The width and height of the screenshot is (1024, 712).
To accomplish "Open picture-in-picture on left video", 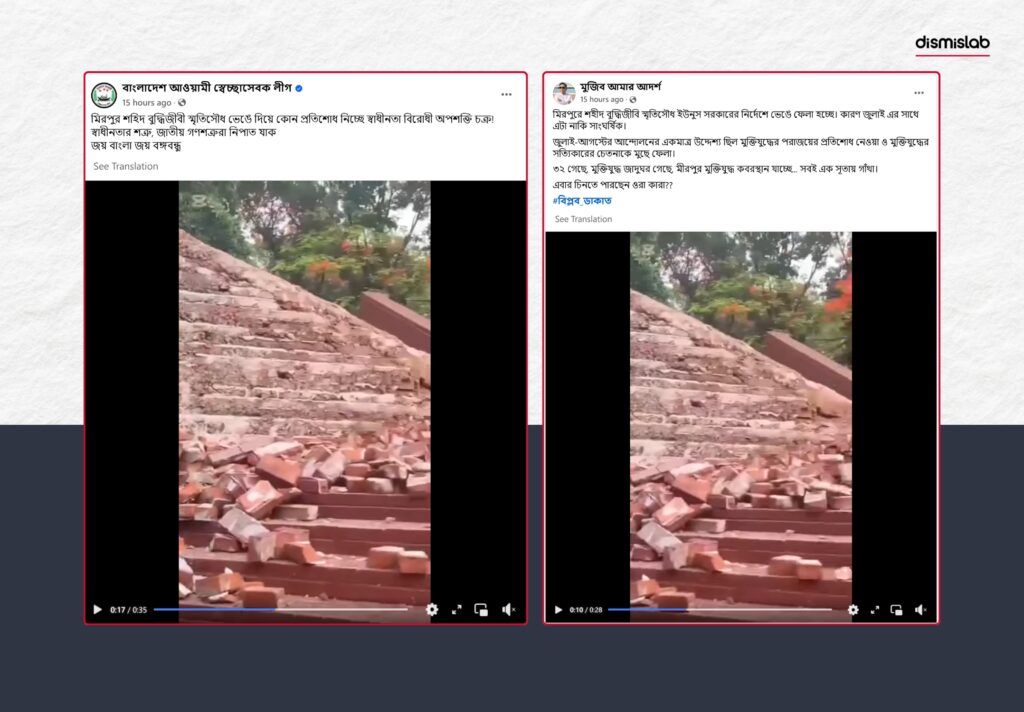I will coord(481,609).
